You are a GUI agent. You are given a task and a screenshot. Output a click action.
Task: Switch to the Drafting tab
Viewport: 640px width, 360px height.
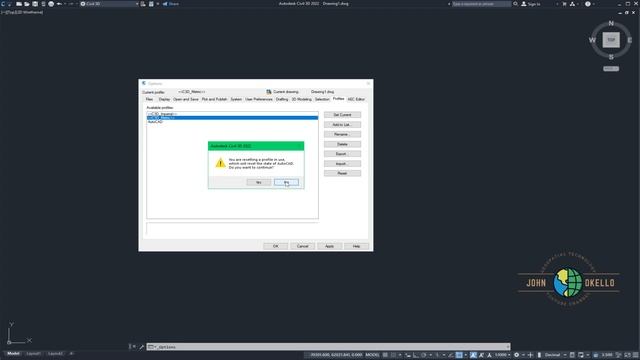coord(282,99)
